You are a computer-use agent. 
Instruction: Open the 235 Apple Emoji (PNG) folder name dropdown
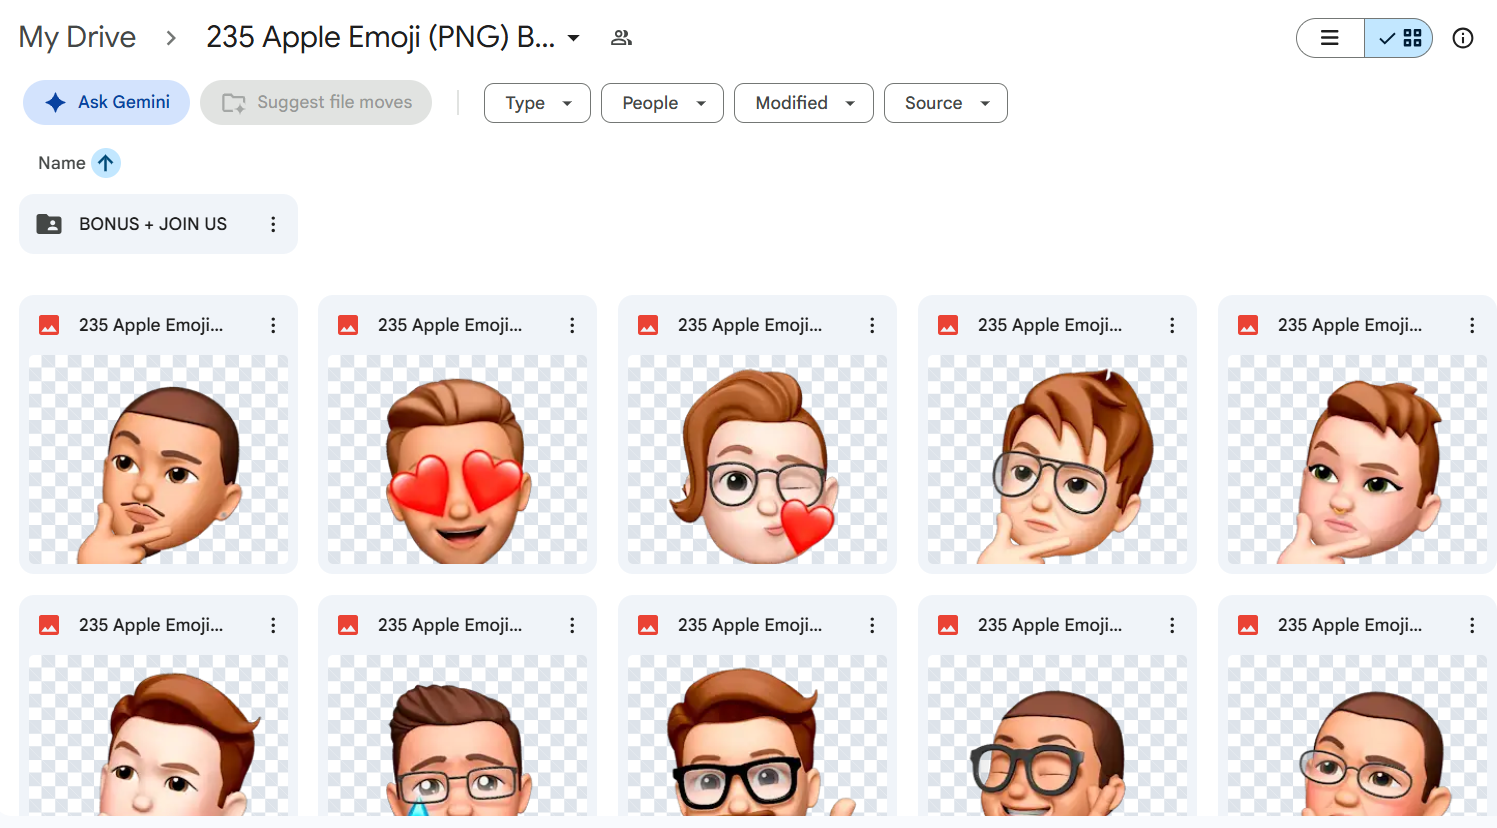coord(574,38)
